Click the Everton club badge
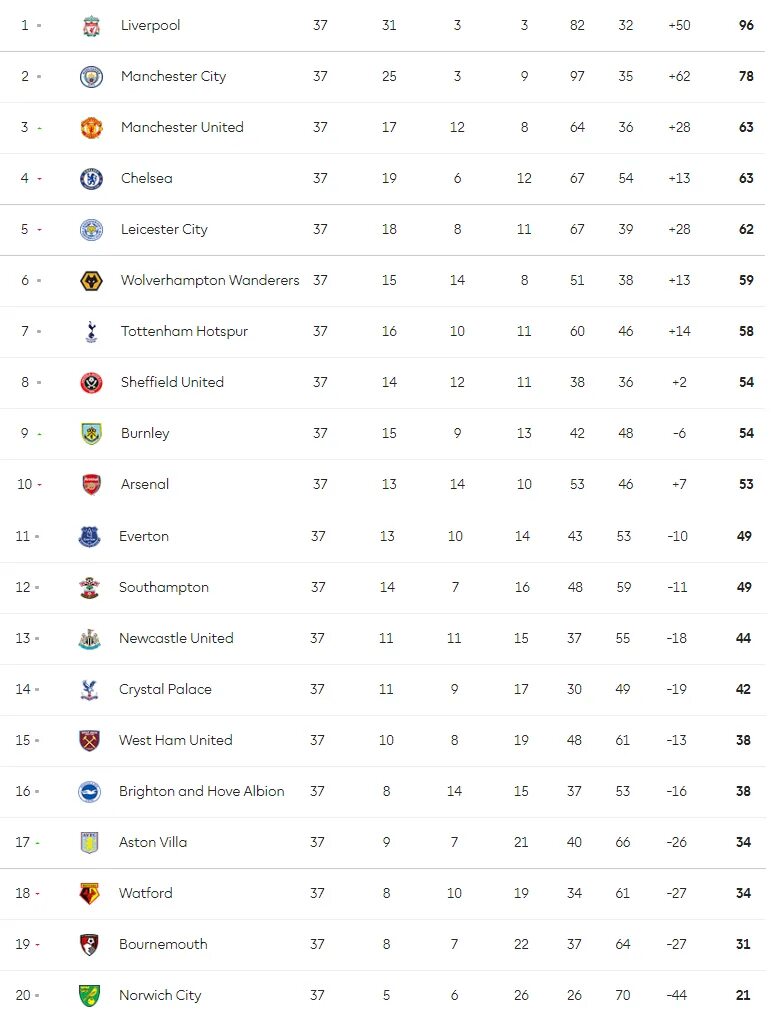This screenshot has height=1026, width=782. [x=90, y=537]
